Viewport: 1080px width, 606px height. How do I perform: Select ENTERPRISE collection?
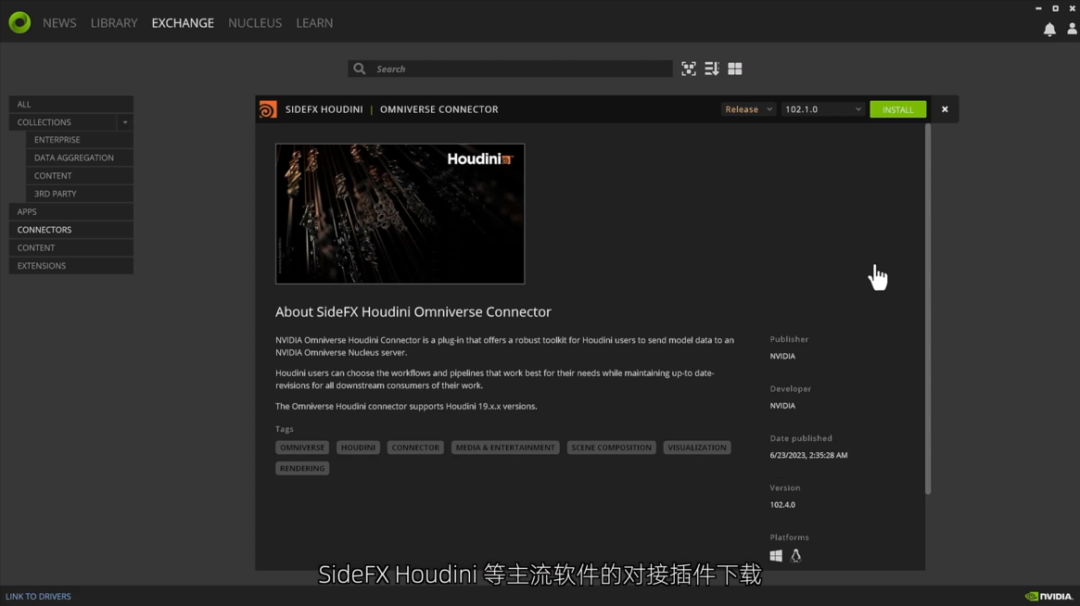(79, 140)
